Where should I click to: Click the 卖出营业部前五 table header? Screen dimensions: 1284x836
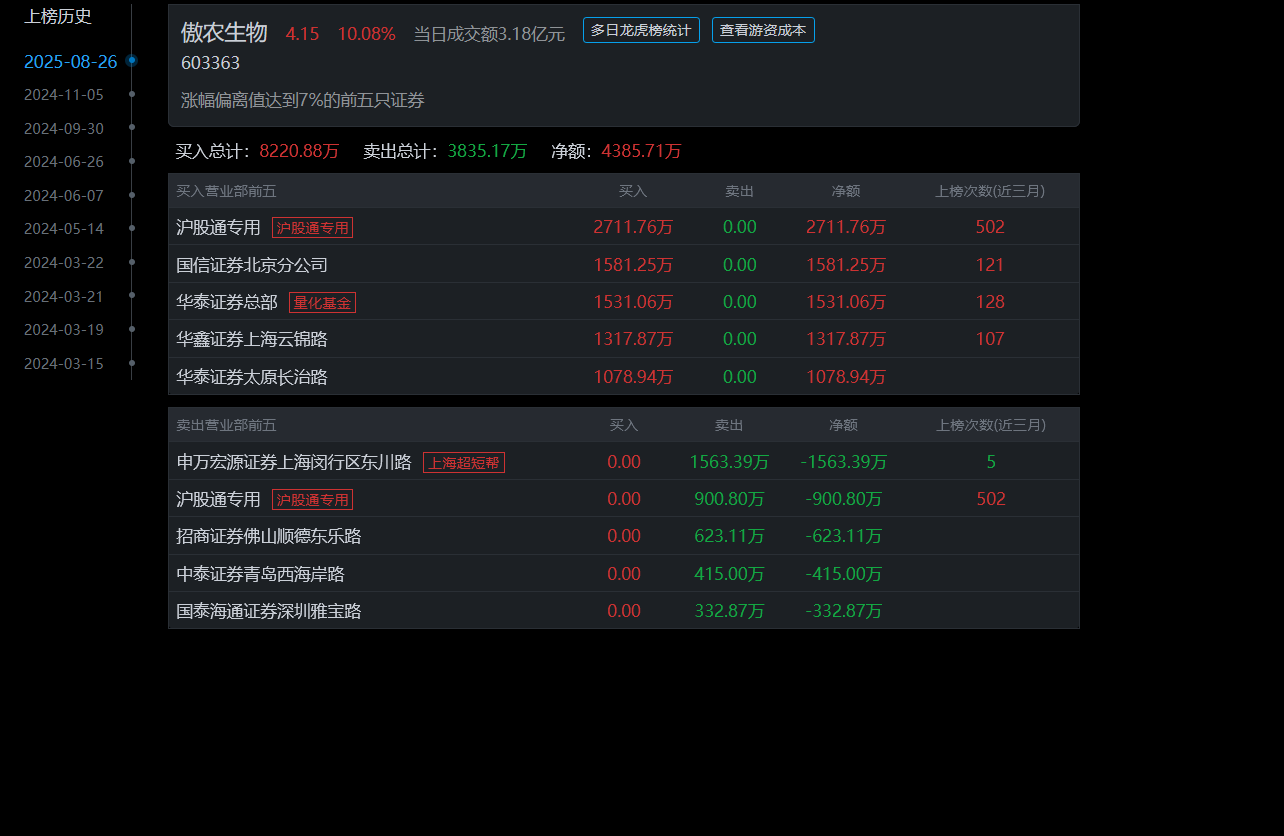tap(226, 425)
